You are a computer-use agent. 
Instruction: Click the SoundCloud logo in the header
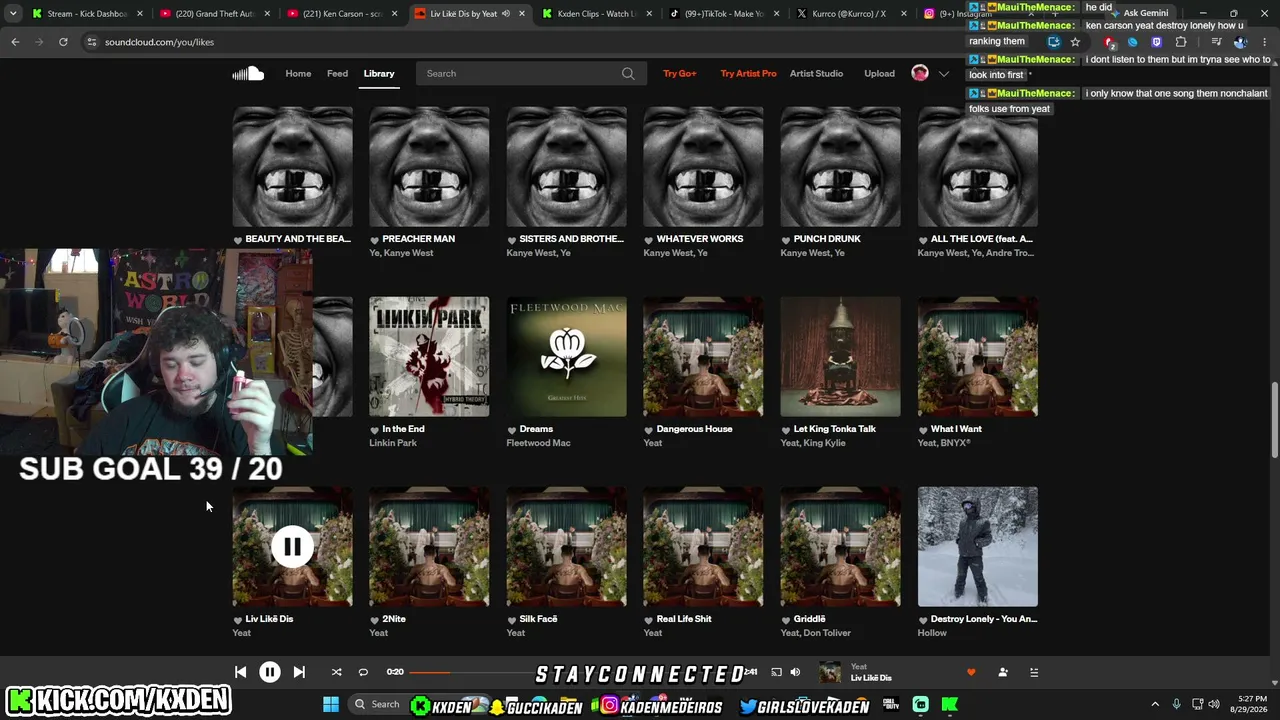click(248, 73)
